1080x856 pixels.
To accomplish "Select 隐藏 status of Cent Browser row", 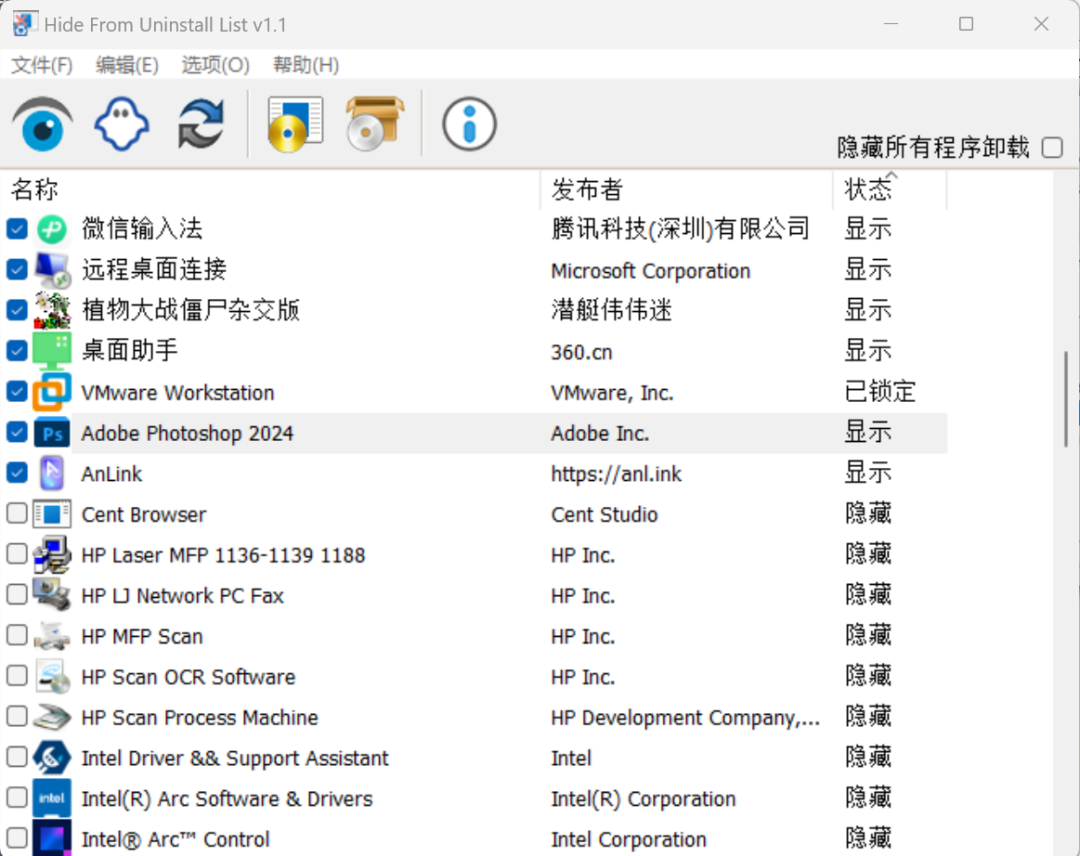I will 868,514.
